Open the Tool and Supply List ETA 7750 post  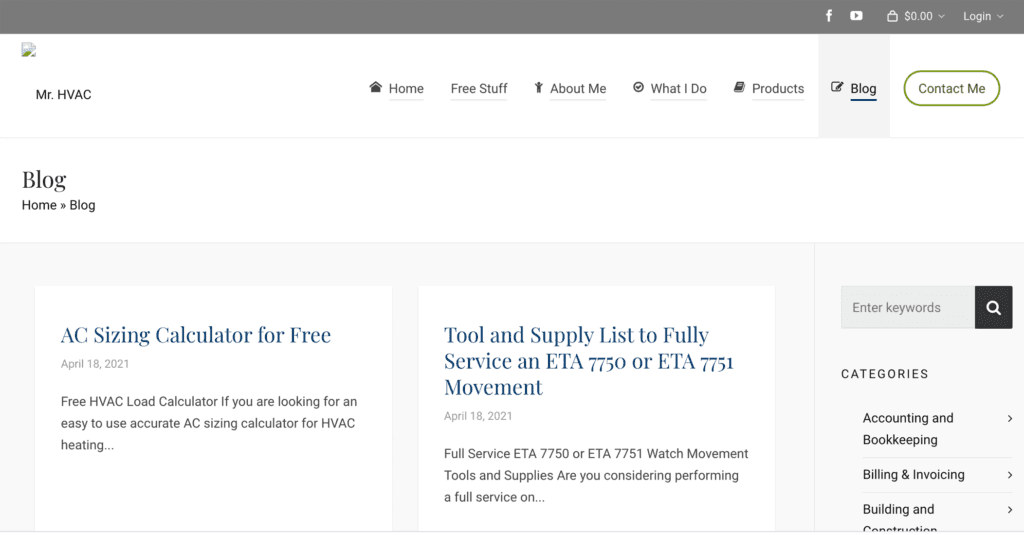point(589,361)
